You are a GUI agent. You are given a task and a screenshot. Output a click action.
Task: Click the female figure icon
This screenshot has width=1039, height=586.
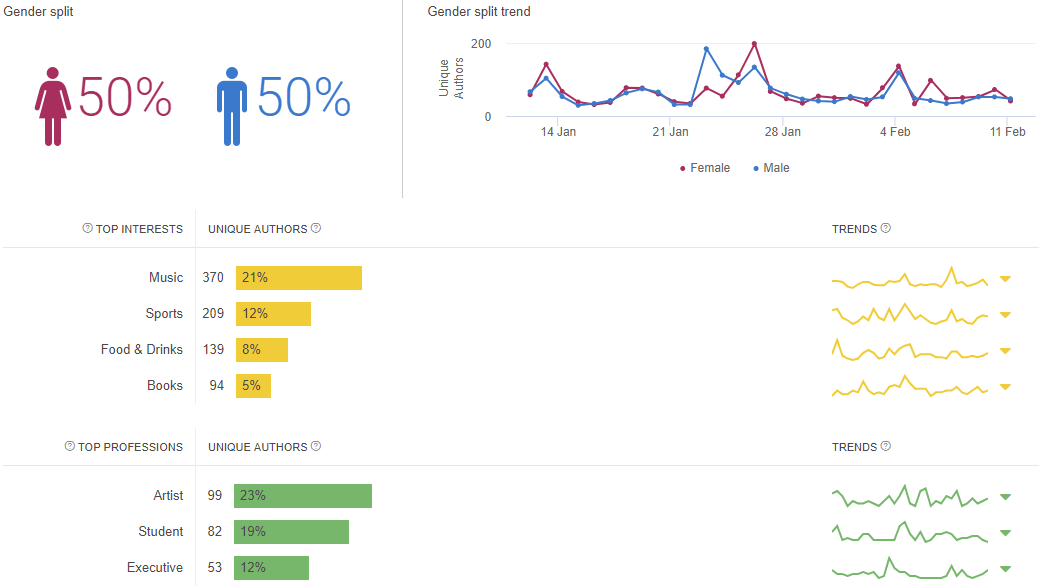[x=52, y=105]
